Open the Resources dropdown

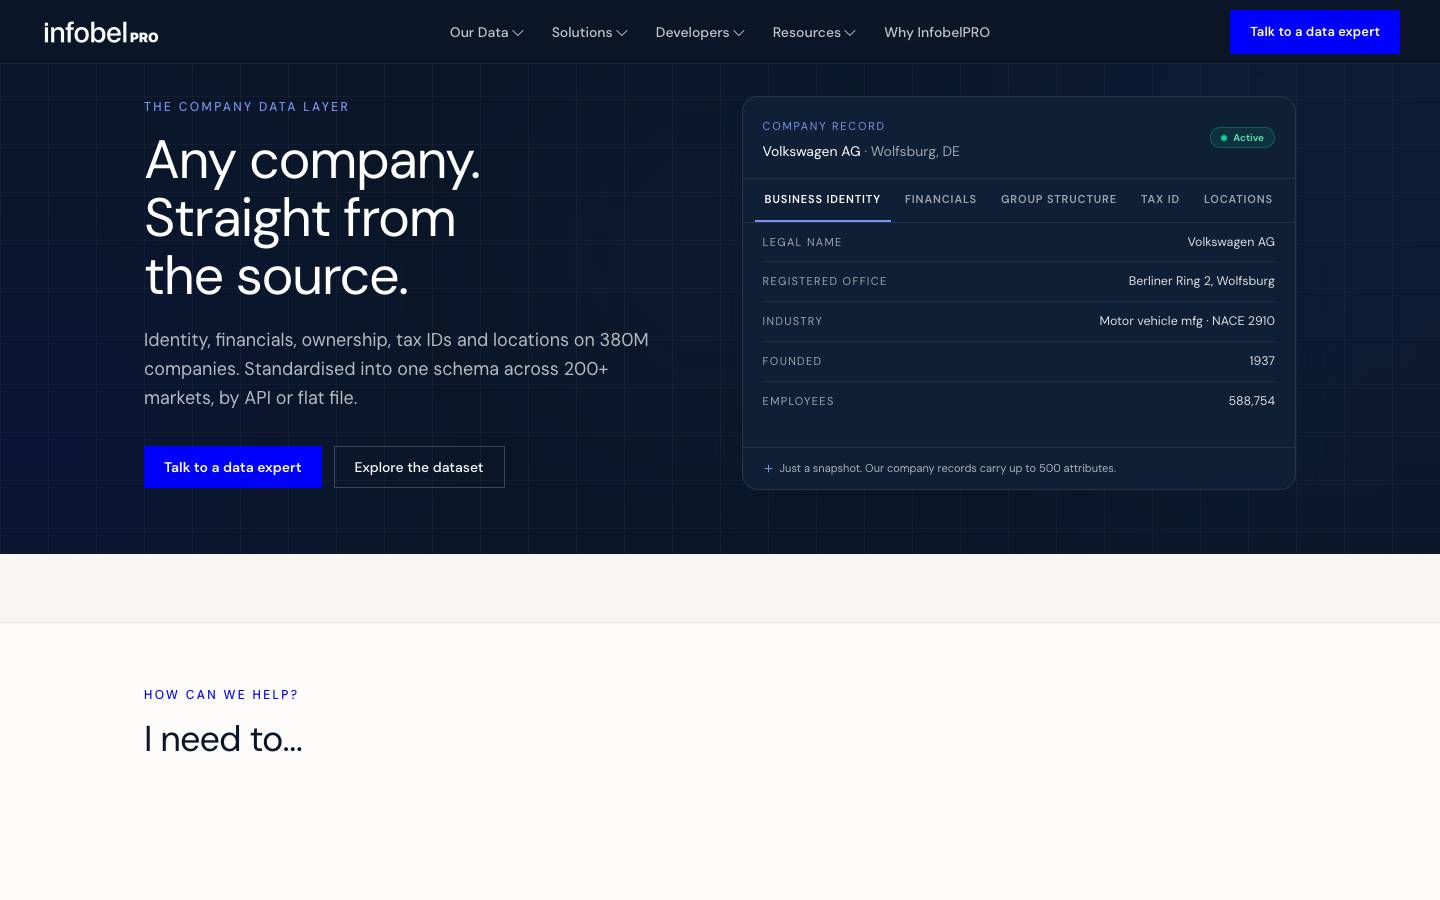tap(814, 32)
